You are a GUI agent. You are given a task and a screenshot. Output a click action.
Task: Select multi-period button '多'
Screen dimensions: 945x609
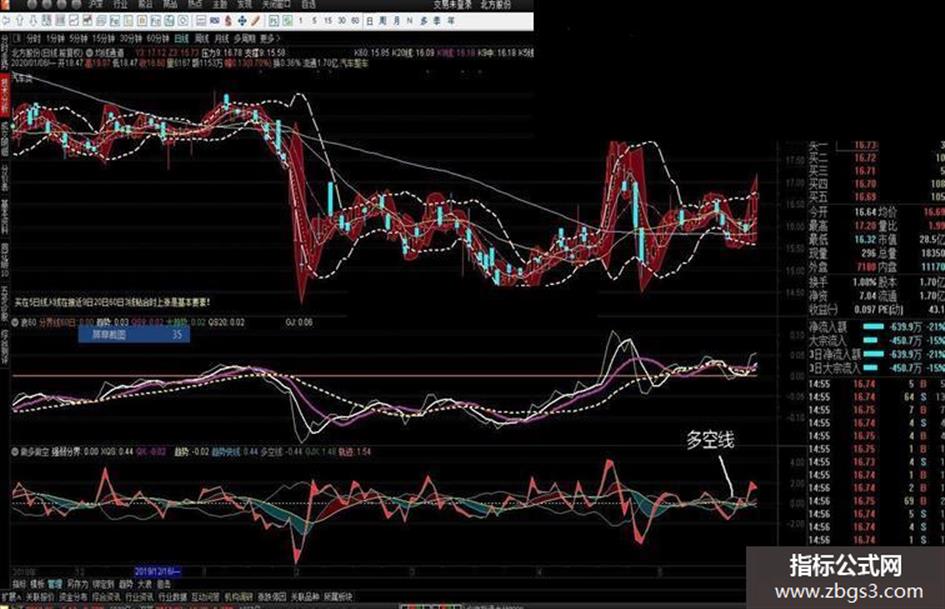tap(424, 21)
